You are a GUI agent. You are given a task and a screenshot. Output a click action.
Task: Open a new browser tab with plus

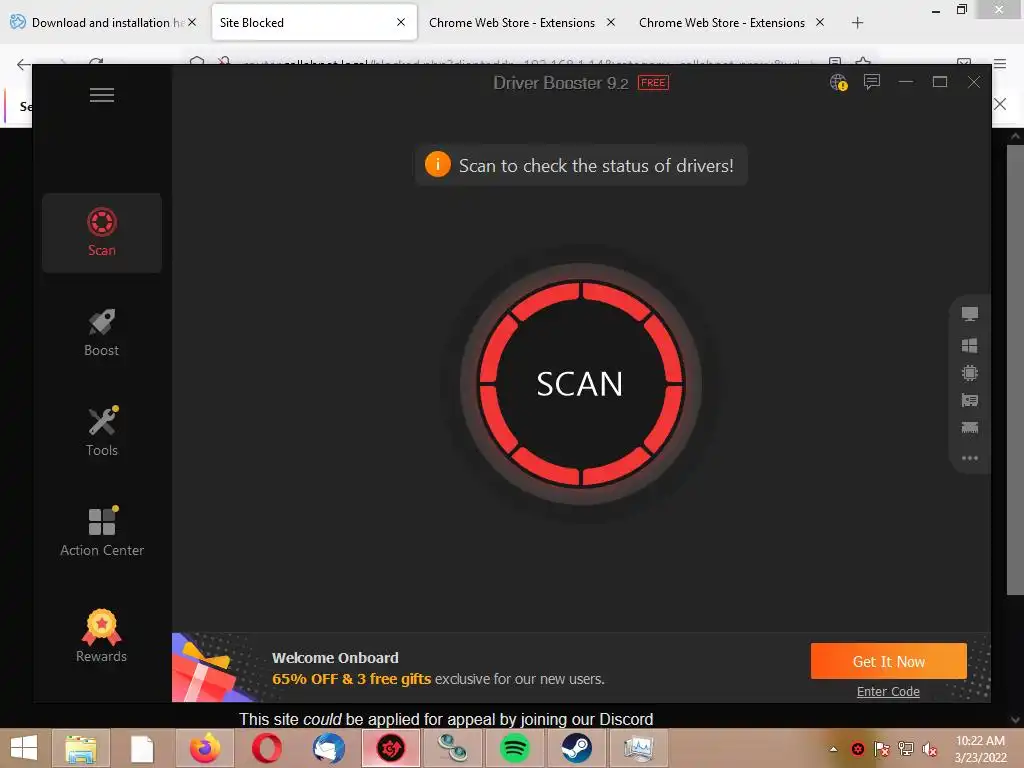click(857, 23)
